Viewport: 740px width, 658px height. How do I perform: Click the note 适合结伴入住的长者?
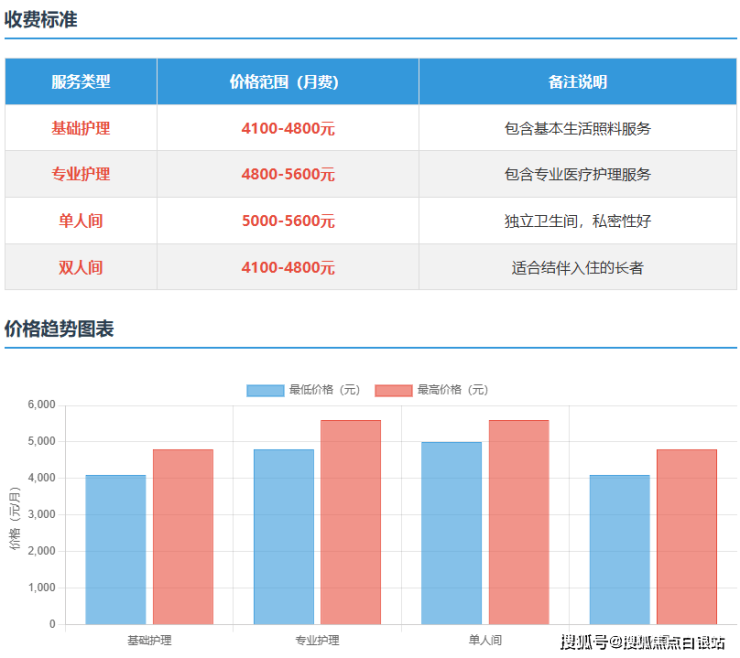click(578, 267)
